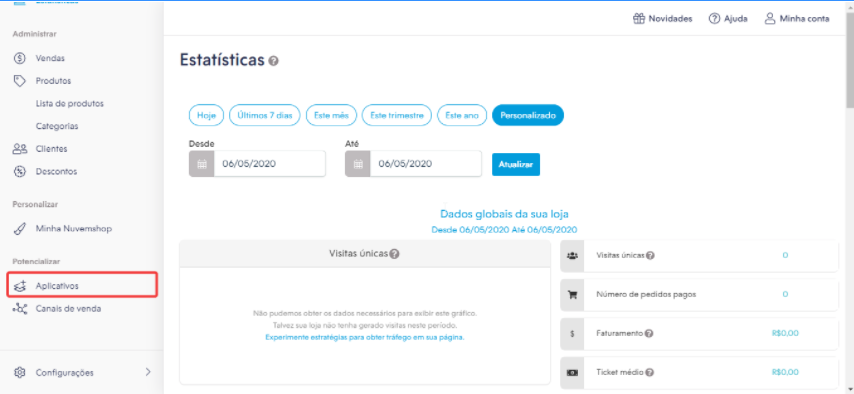The height and width of the screenshot is (394, 854).
Task: Go to Lista de produtos
Action: coord(70,104)
